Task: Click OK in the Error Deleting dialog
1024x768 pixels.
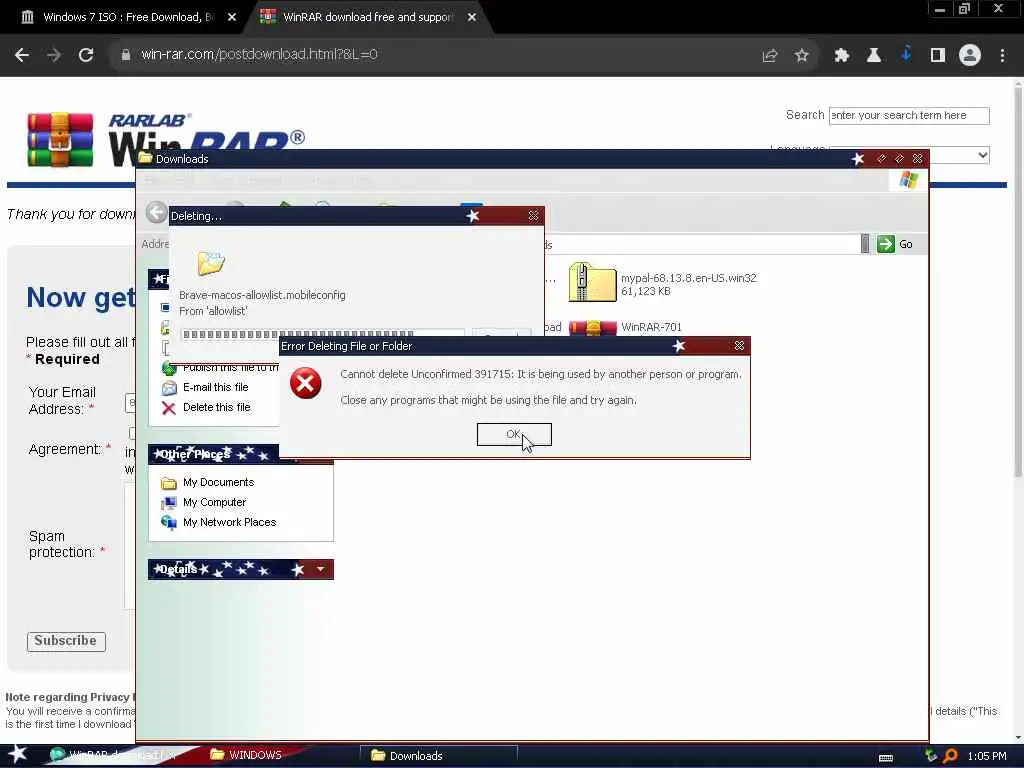Action: point(514,434)
